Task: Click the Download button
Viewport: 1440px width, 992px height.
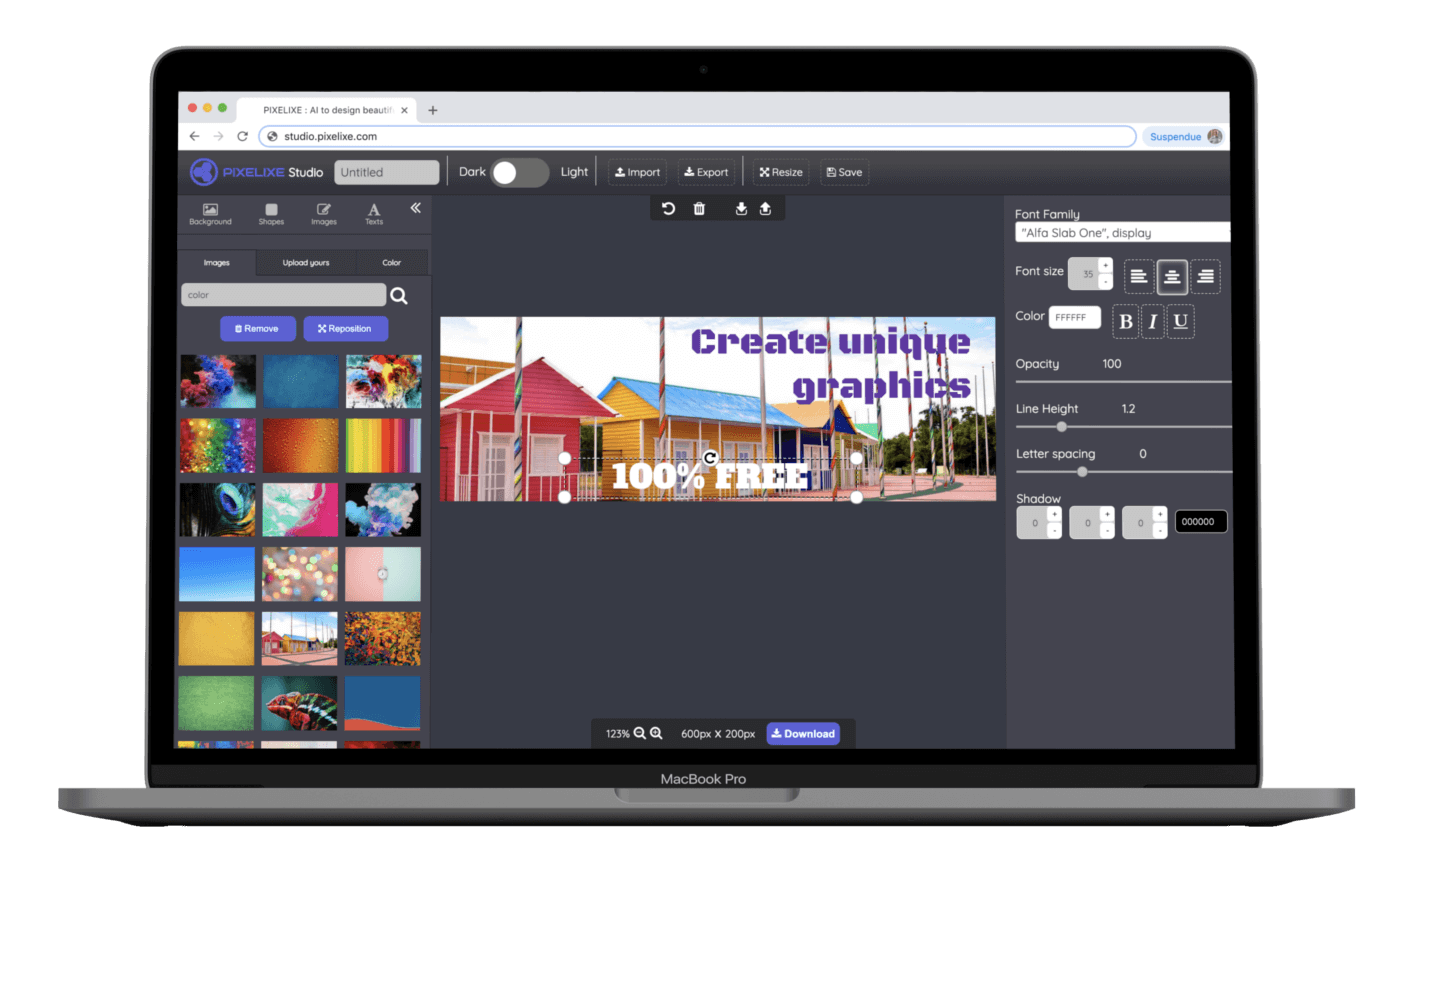Action: pos(803,733)
